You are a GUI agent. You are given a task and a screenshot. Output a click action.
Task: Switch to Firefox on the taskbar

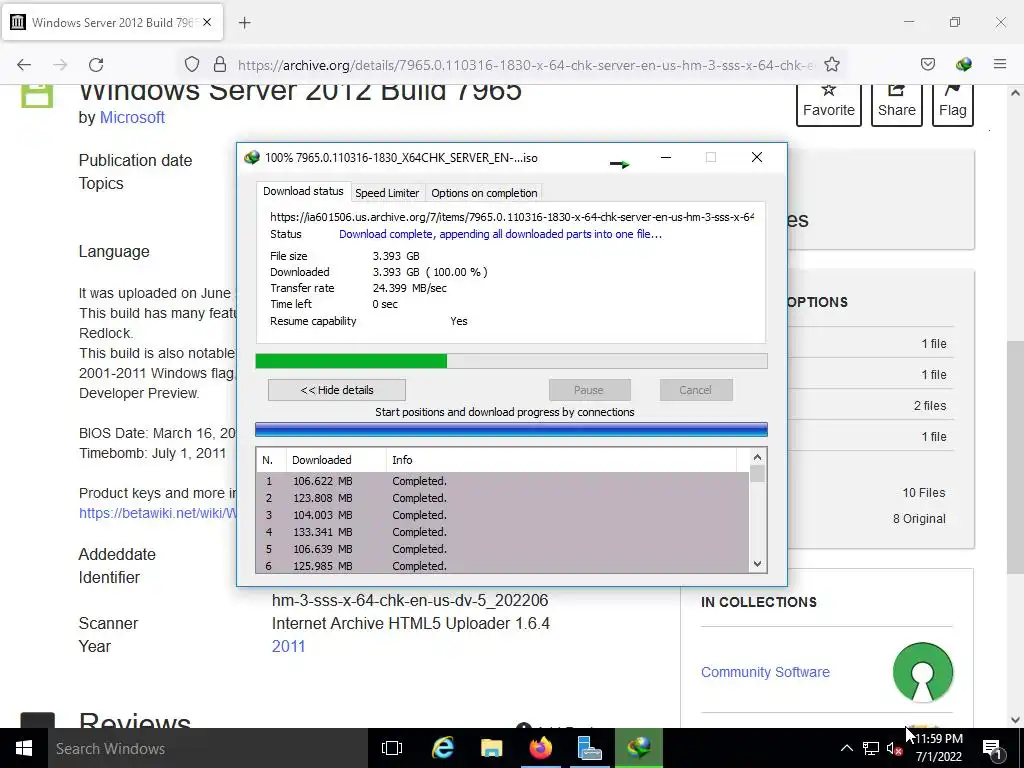540,748
